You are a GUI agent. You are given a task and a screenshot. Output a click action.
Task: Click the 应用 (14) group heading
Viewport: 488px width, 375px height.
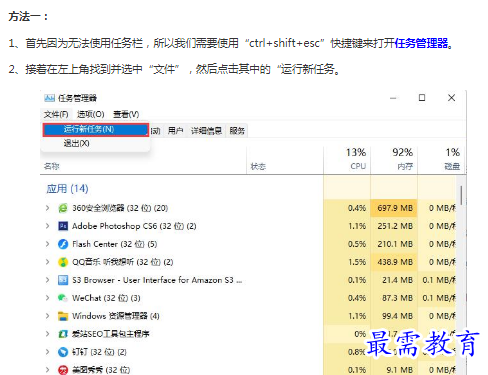pyautogui.click(x=67, y=189)
